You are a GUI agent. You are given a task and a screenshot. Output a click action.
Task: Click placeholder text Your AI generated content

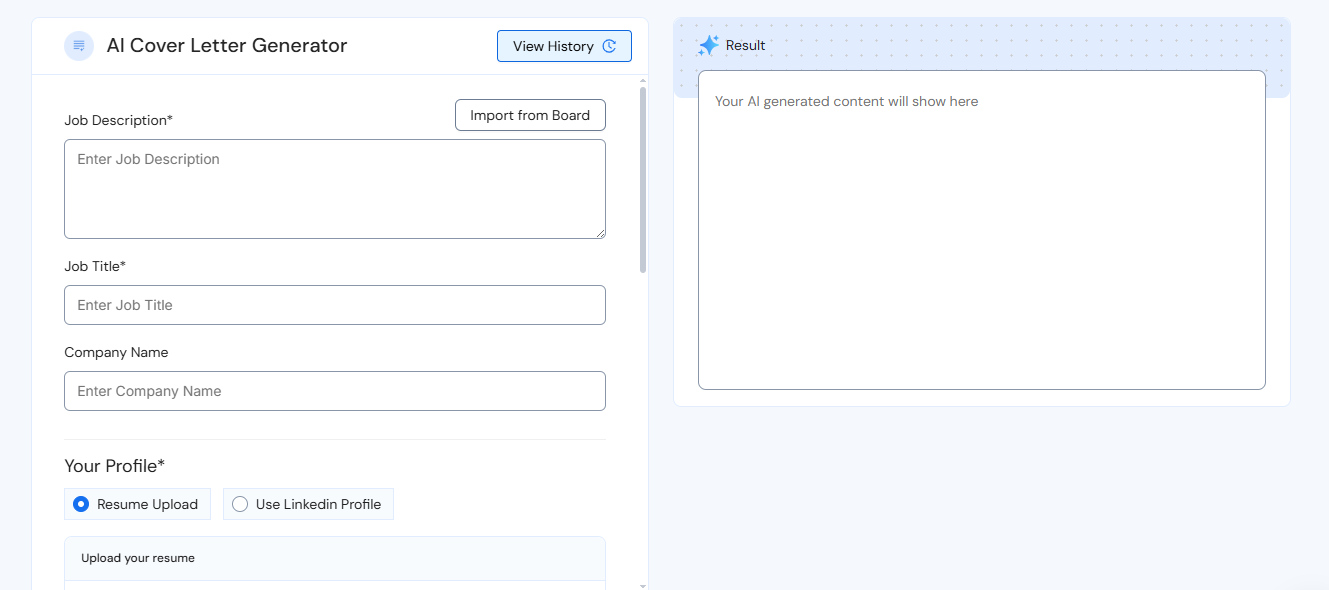[x=846, y=101]
